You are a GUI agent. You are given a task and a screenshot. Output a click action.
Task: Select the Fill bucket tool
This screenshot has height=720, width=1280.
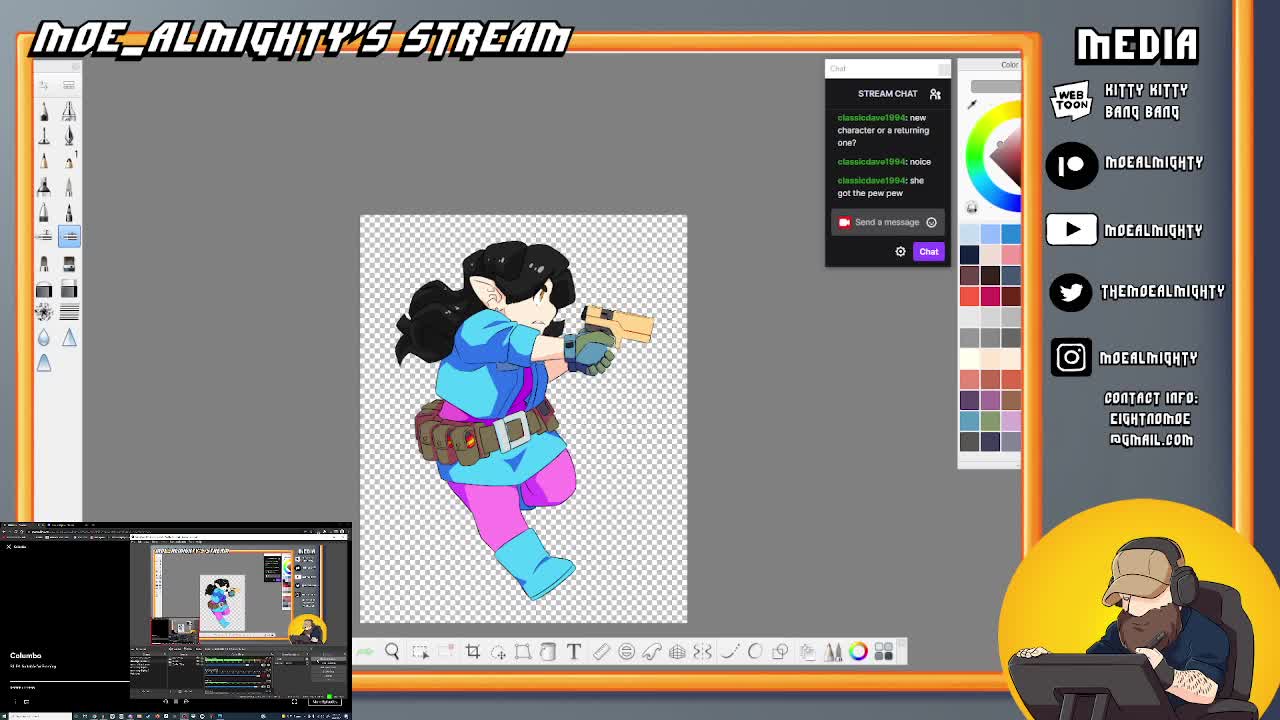click(548, 652)
